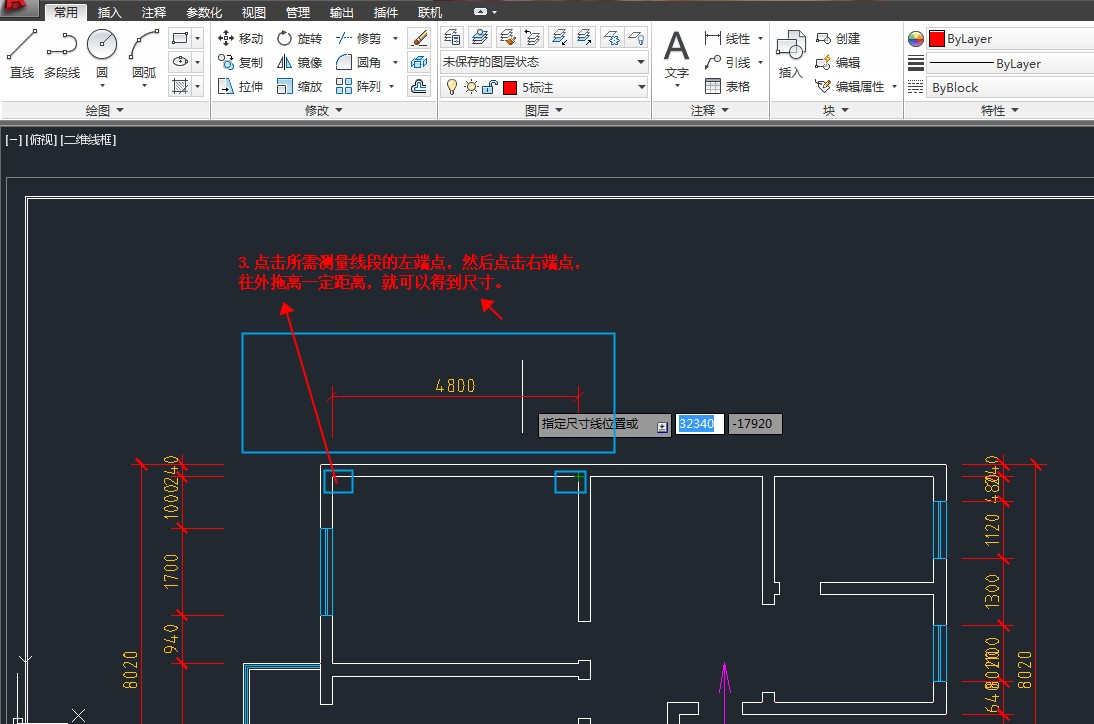Image resolution: width=1094 pixels, height=724 pixels.
Task: Expand the 绘图 panel
Action: 105,110
